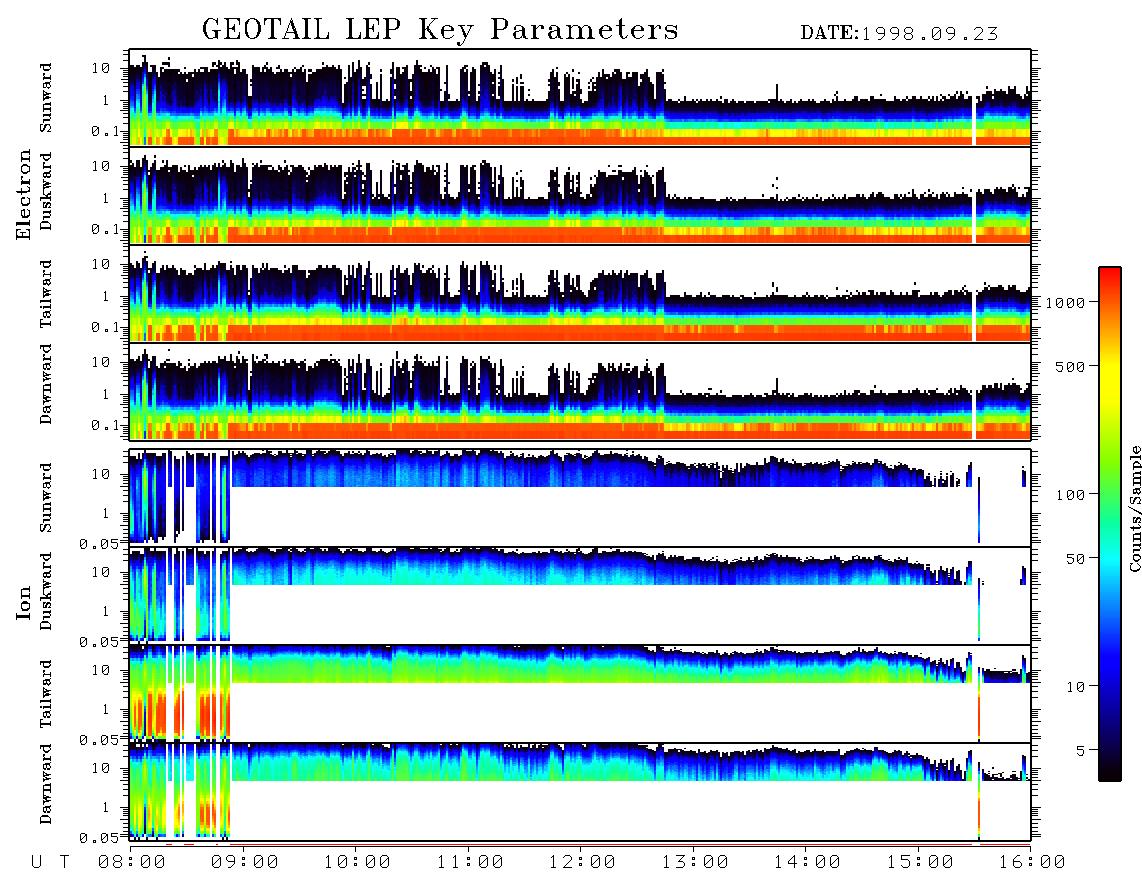The image size is (1142, 880).
Task: Click the Ion 'Sunward' panel label
Action: pyautogui.click(x=46, y=498)
